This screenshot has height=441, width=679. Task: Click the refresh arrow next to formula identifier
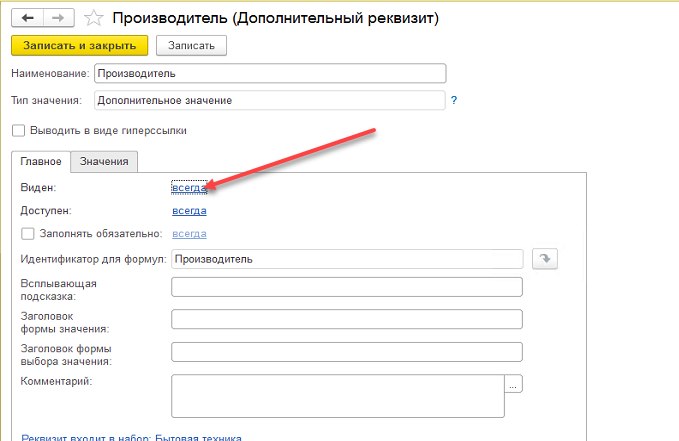tap(544, 259)
